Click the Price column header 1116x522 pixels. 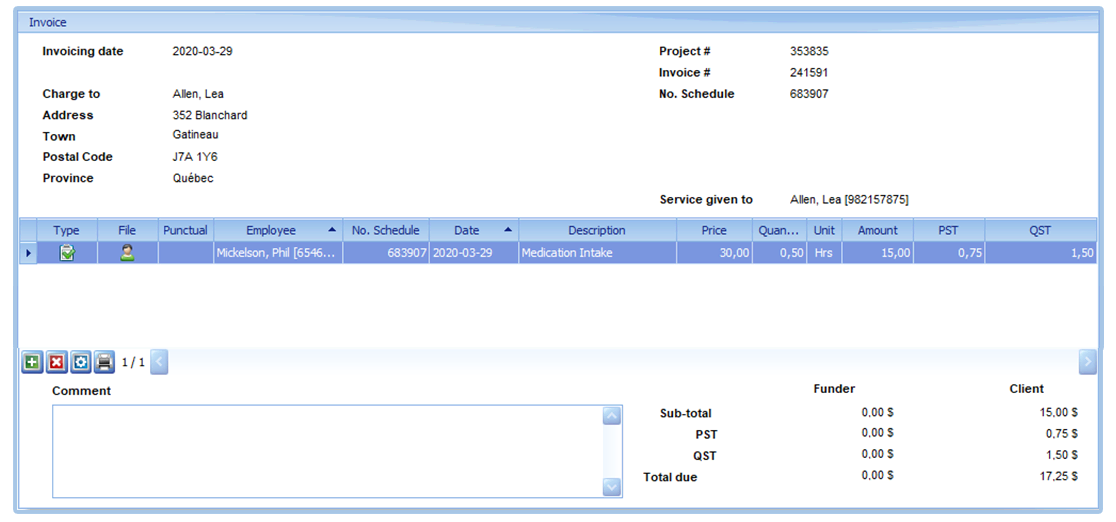(x=714, y=230)
